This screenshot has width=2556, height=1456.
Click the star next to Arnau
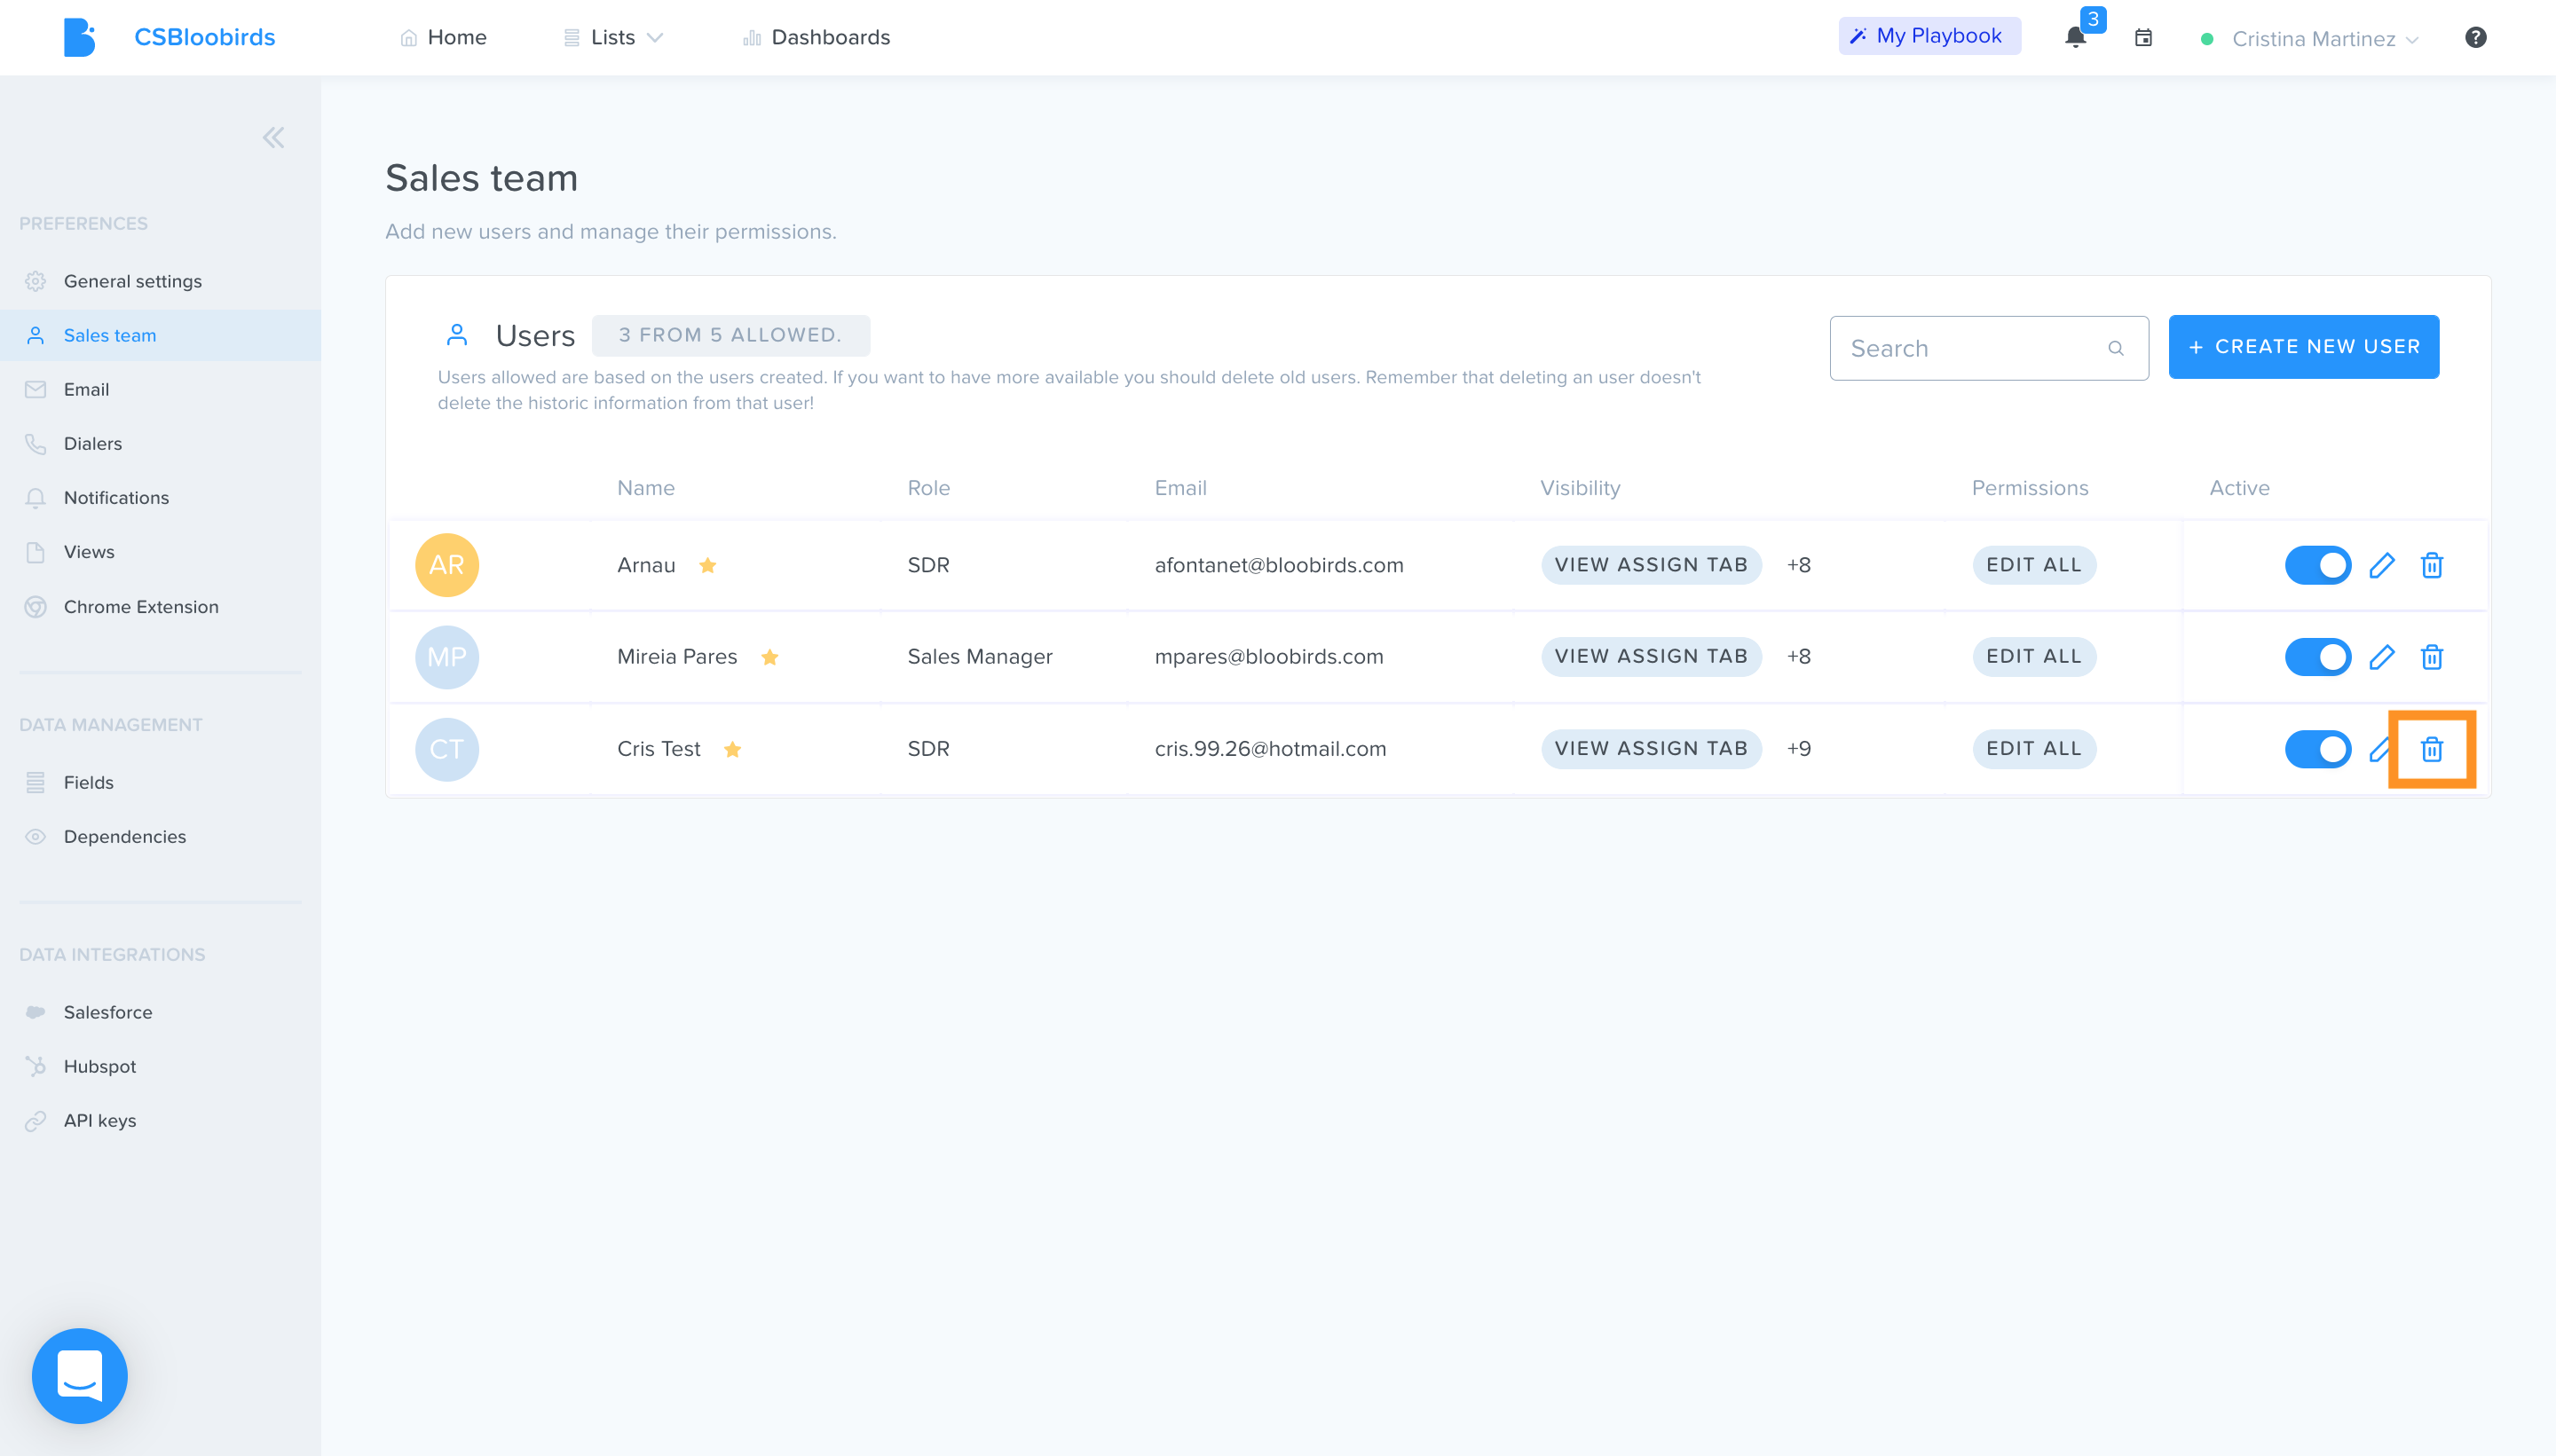coord(708,565)
